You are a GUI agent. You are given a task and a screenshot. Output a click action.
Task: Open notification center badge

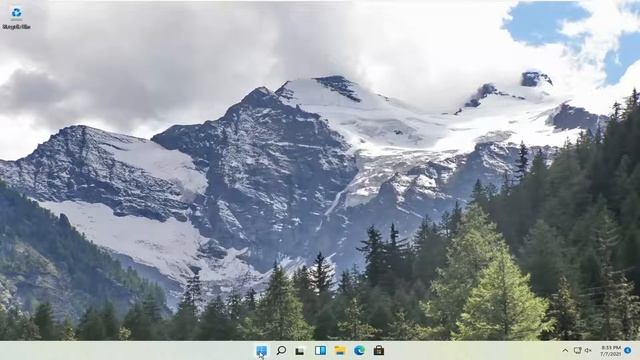pos(628,350)
